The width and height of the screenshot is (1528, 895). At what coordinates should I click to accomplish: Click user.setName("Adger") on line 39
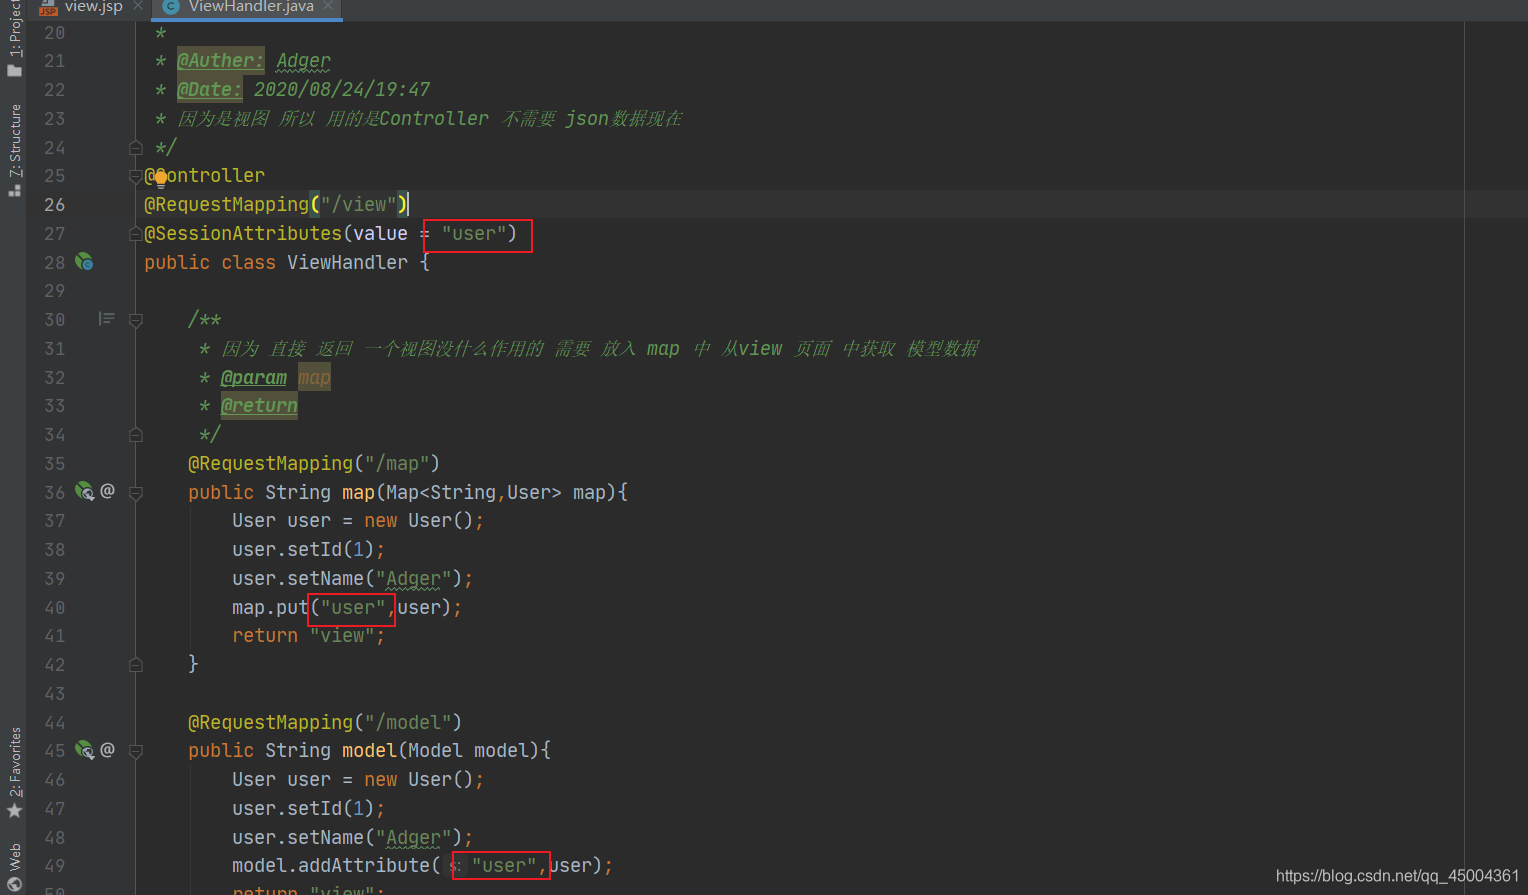pos(352,579)
